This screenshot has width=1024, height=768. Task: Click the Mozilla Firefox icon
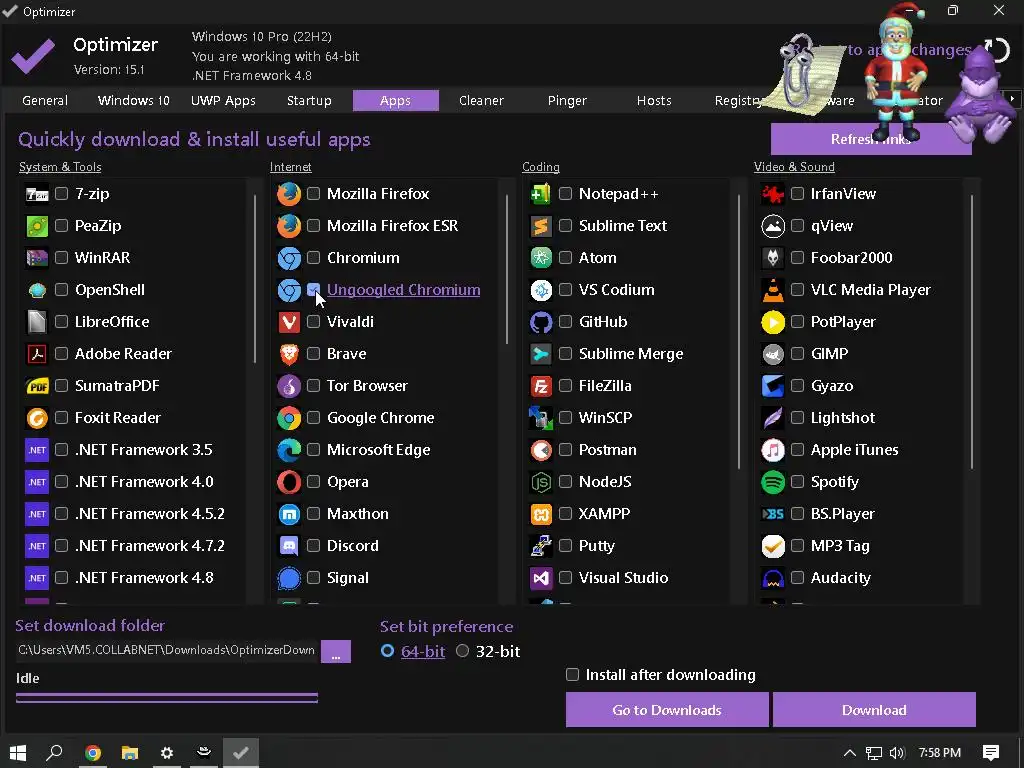[289, 194]
